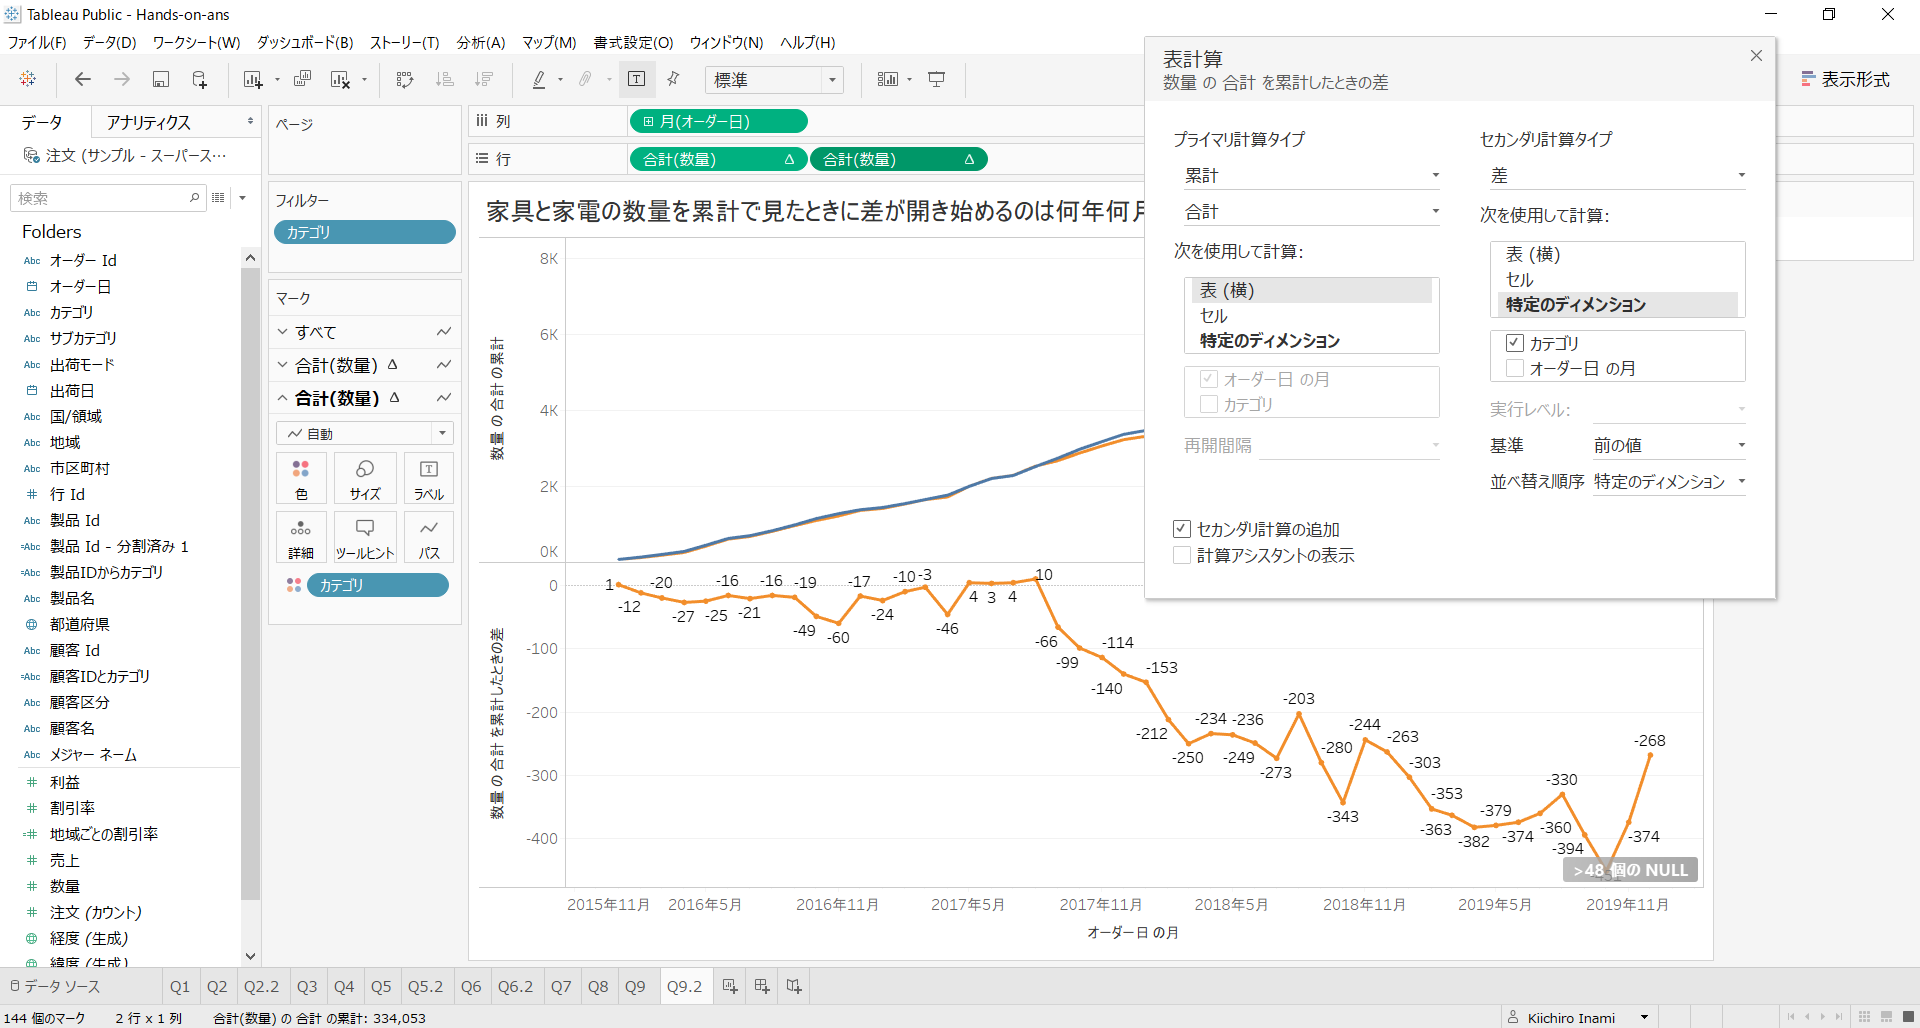
Task: Check オーダー日 の月 in secondary calculation
Action: [1515, 368]
